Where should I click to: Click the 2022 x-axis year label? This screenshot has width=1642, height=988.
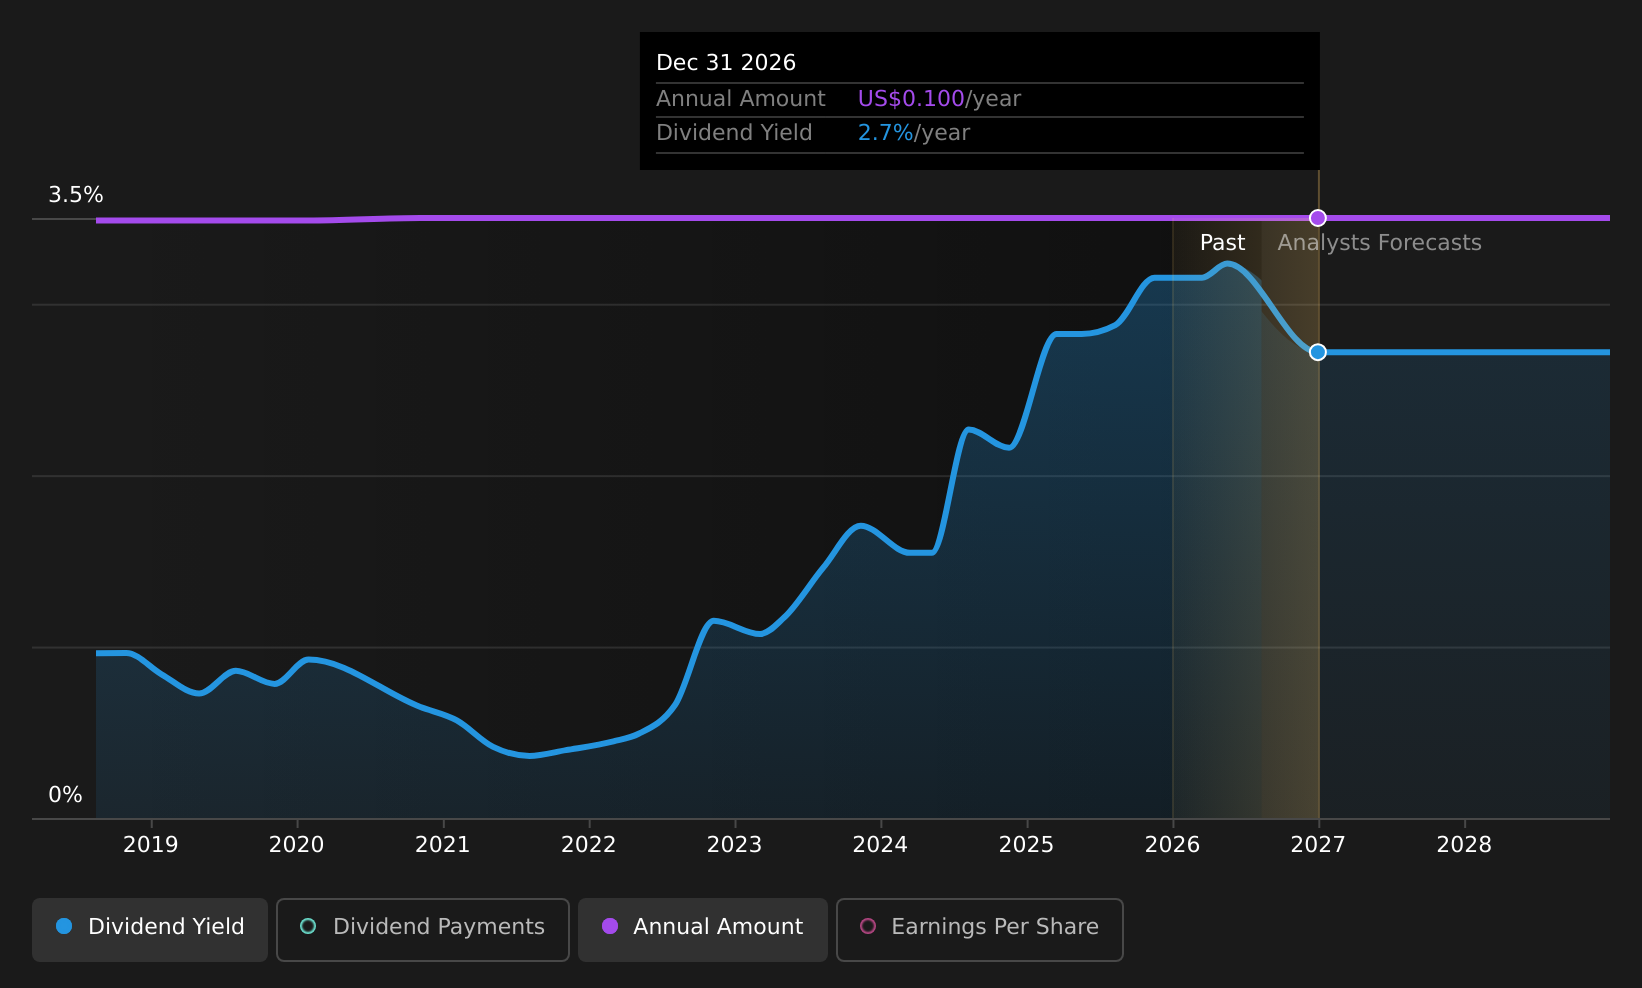coord(589,845)
